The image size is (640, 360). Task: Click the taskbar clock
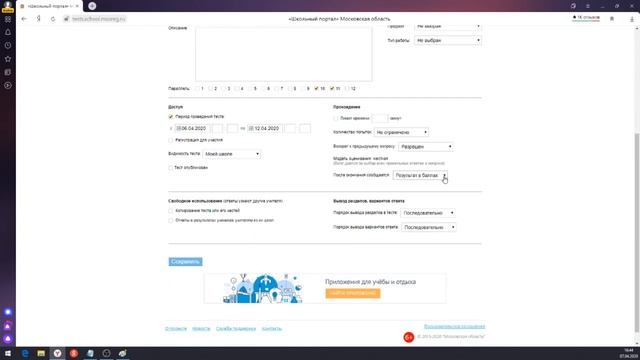coord(629,353)
